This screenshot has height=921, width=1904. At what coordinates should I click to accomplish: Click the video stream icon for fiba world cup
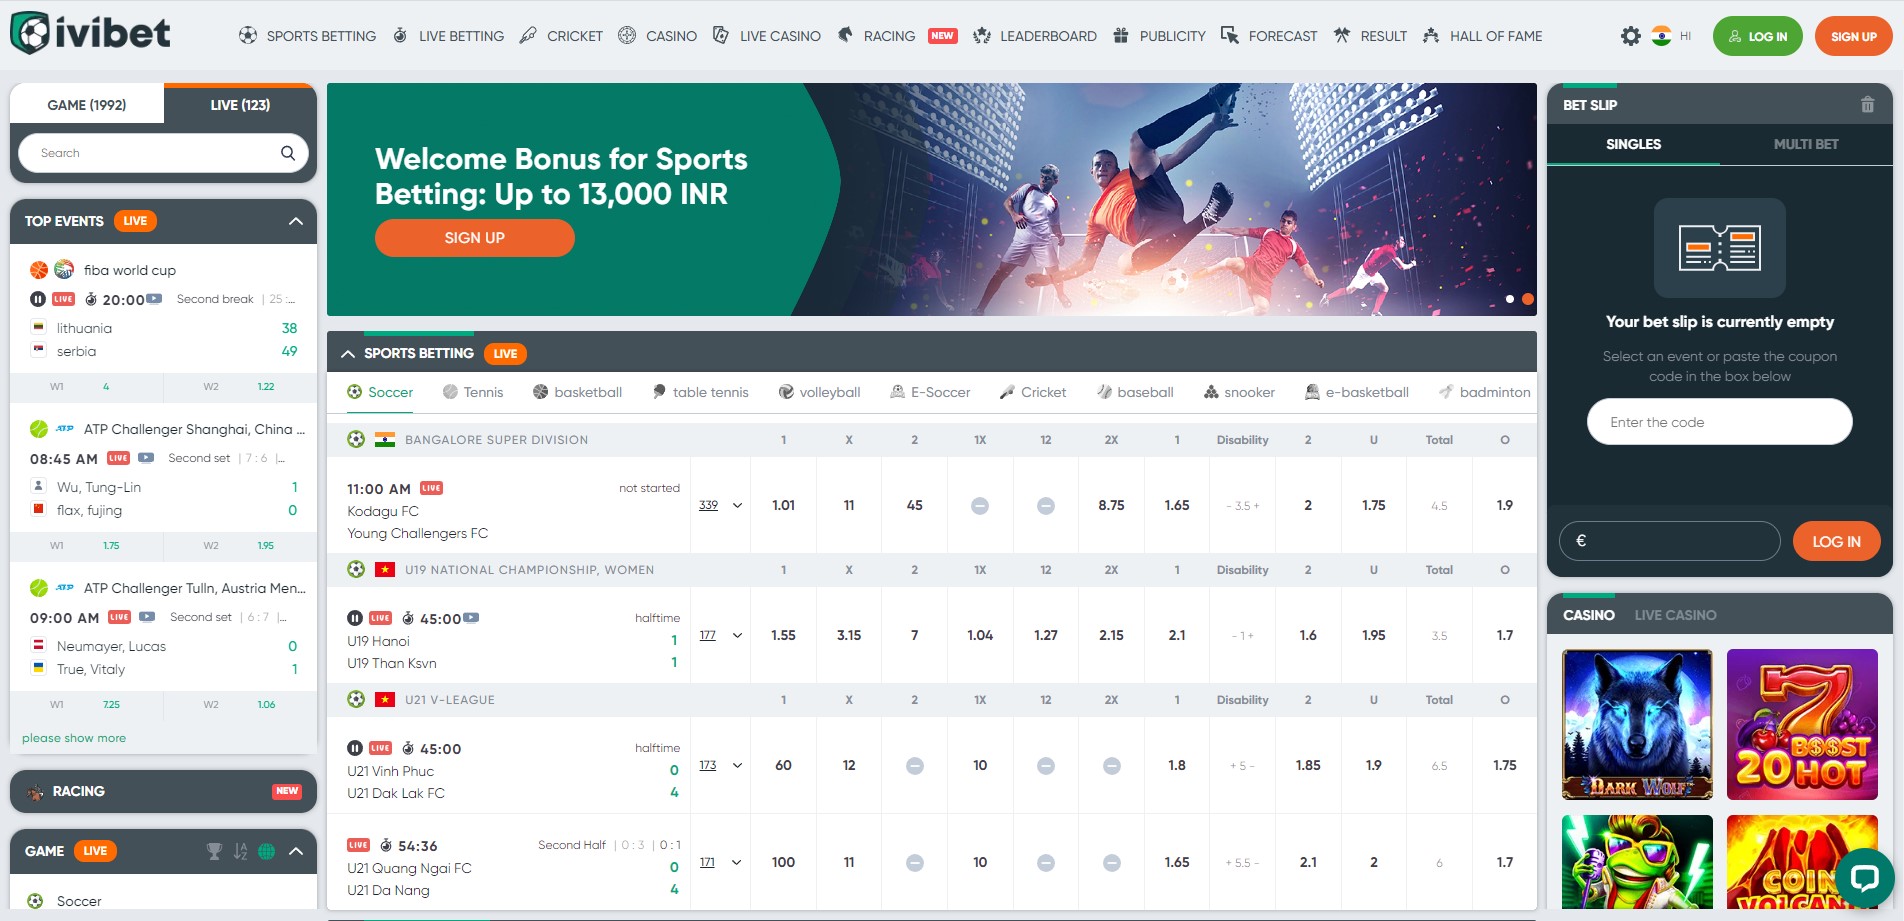tap(154, 299)
